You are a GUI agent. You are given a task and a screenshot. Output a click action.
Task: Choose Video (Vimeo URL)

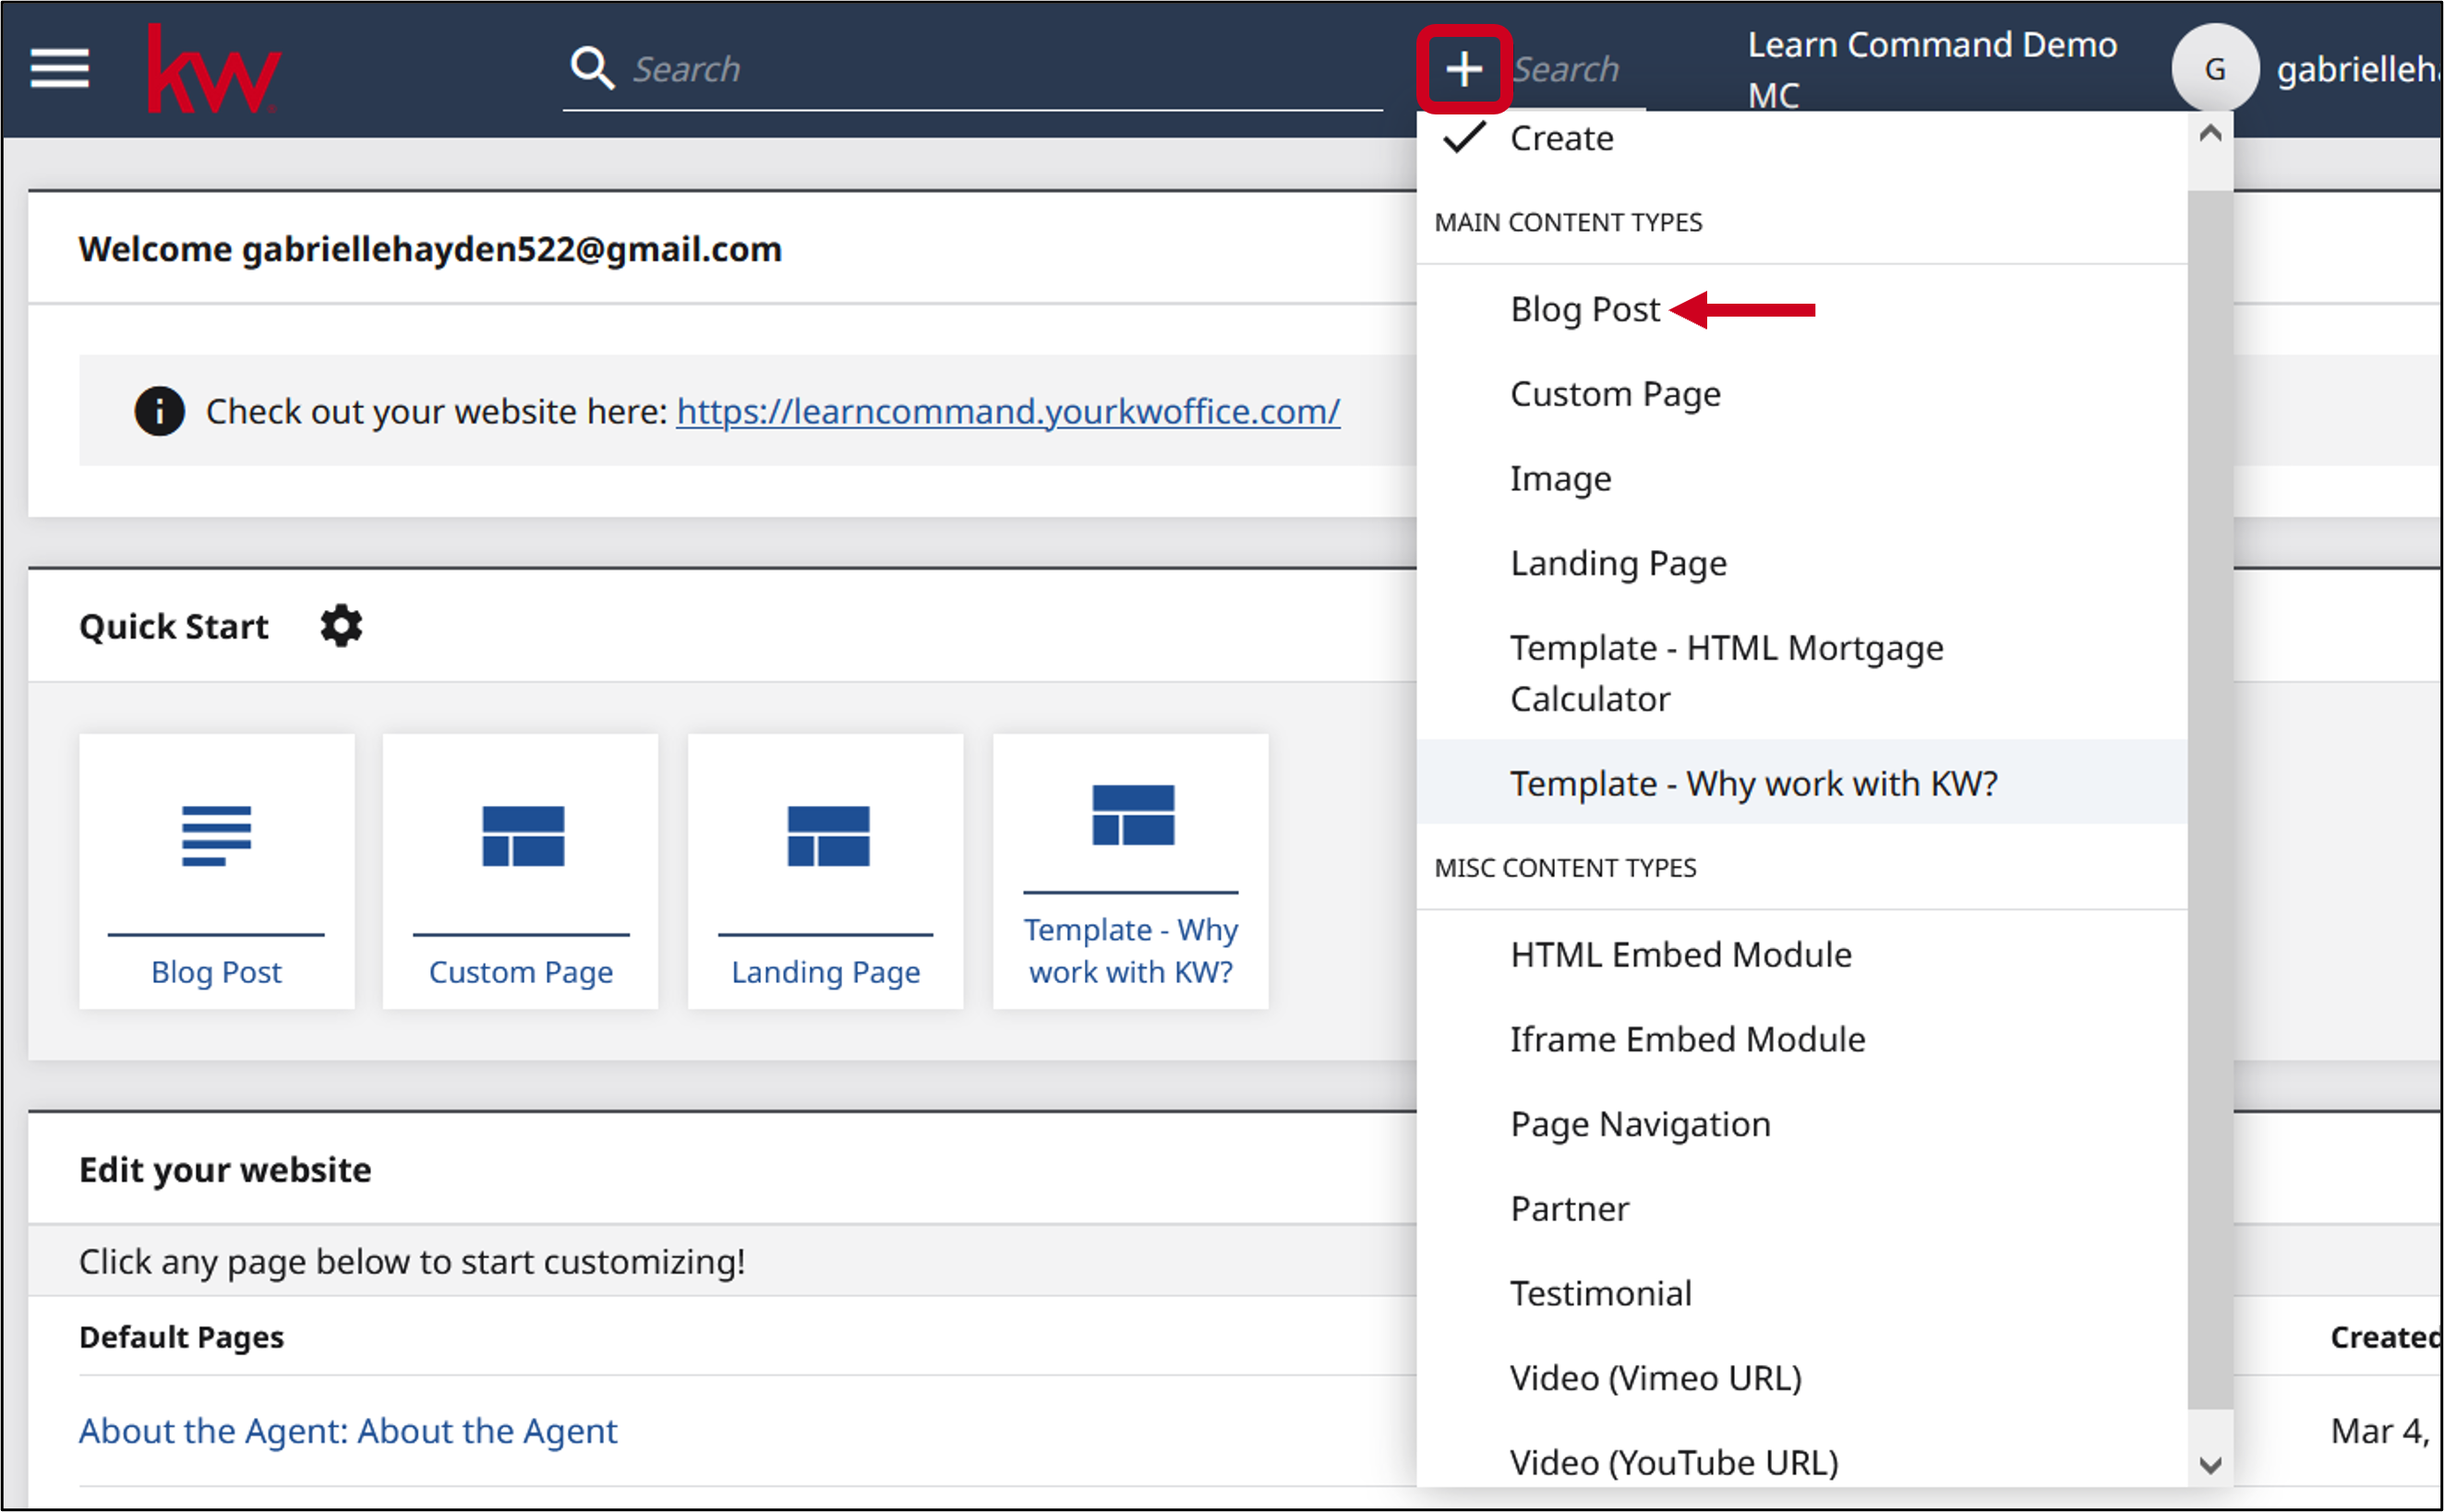(x=1802, y=1378)
